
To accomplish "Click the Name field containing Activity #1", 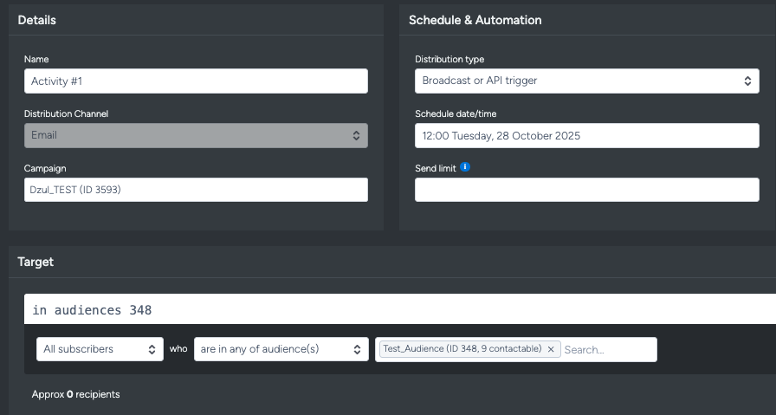I will pyautogui.click(x=195, y=81).
